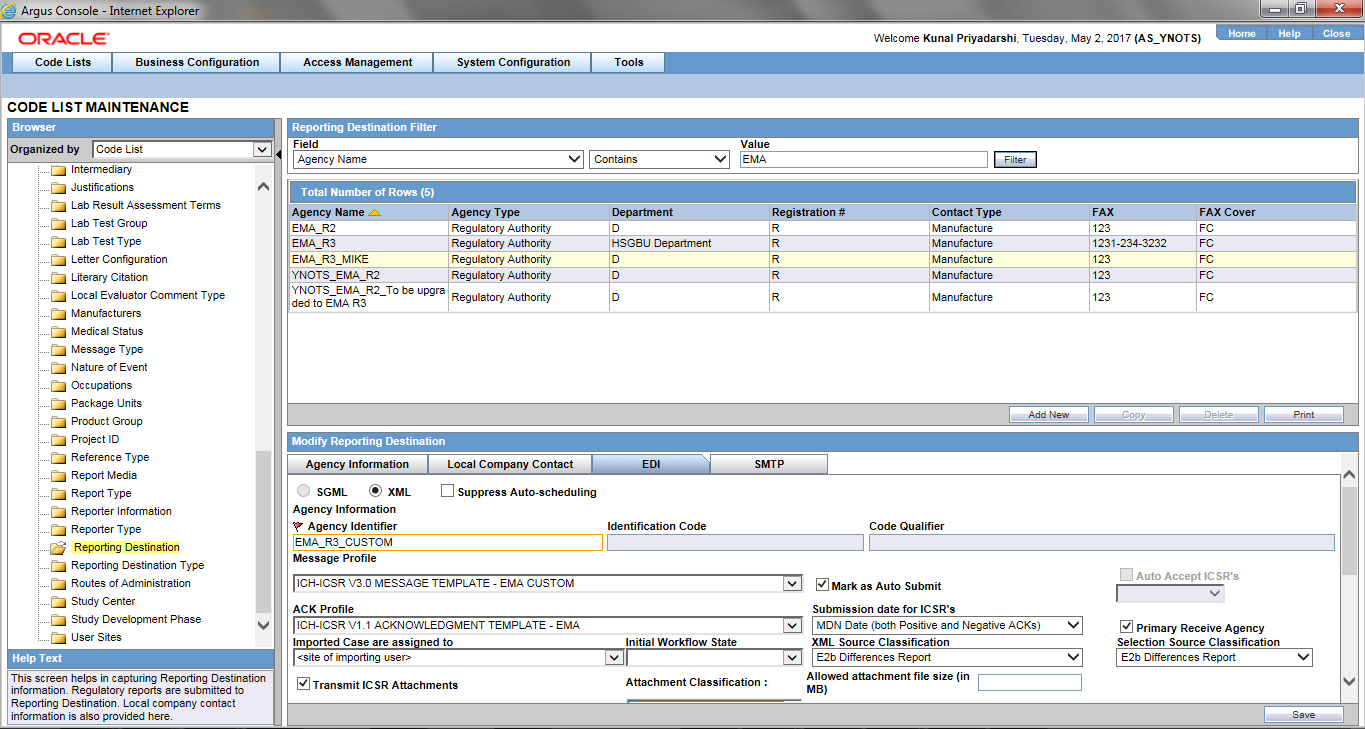Click the Lab Test Group folder icon

[x=58, y=224]
